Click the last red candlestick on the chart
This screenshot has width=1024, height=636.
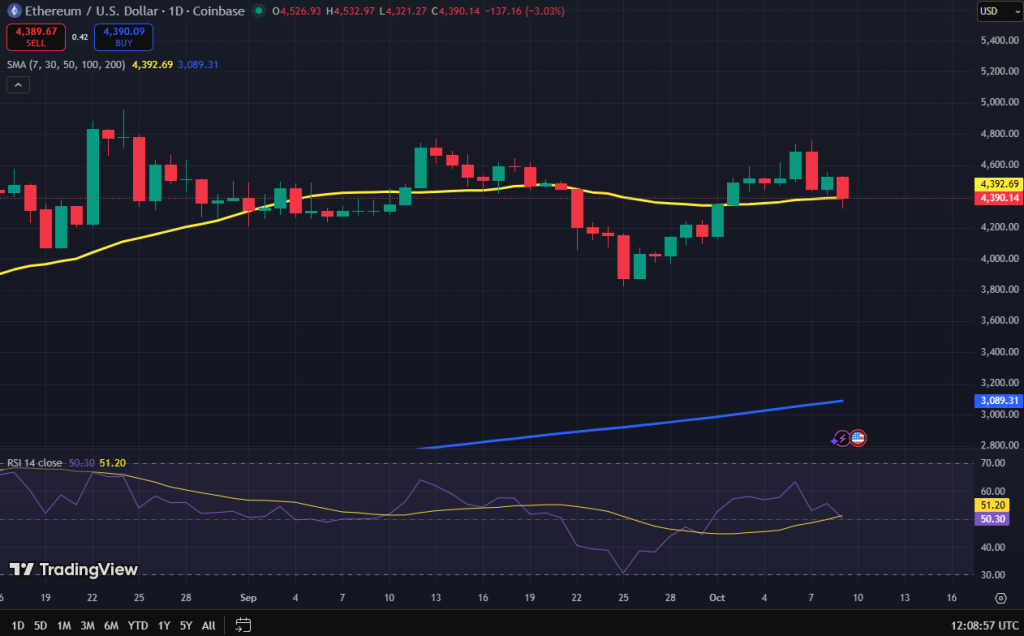coord(842,188)
